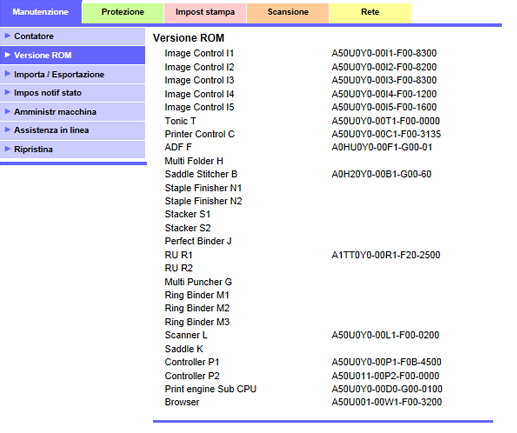Open Amministr macchina menu entry
The image size is (517, 433).
[72, 112]
